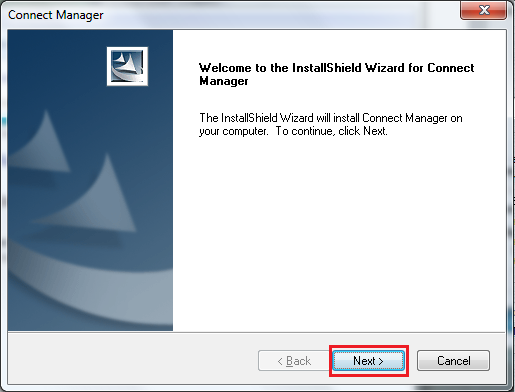Click the InstallShield sailboat logo icon
This screenshot has width=515, height=392.
(x=127, y=66)
